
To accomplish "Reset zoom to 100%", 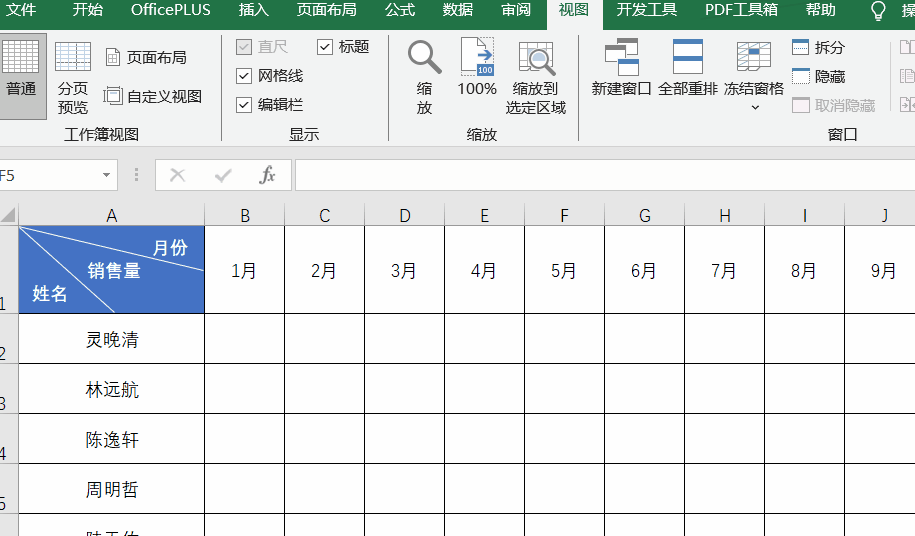I will [x=477, y=68].
